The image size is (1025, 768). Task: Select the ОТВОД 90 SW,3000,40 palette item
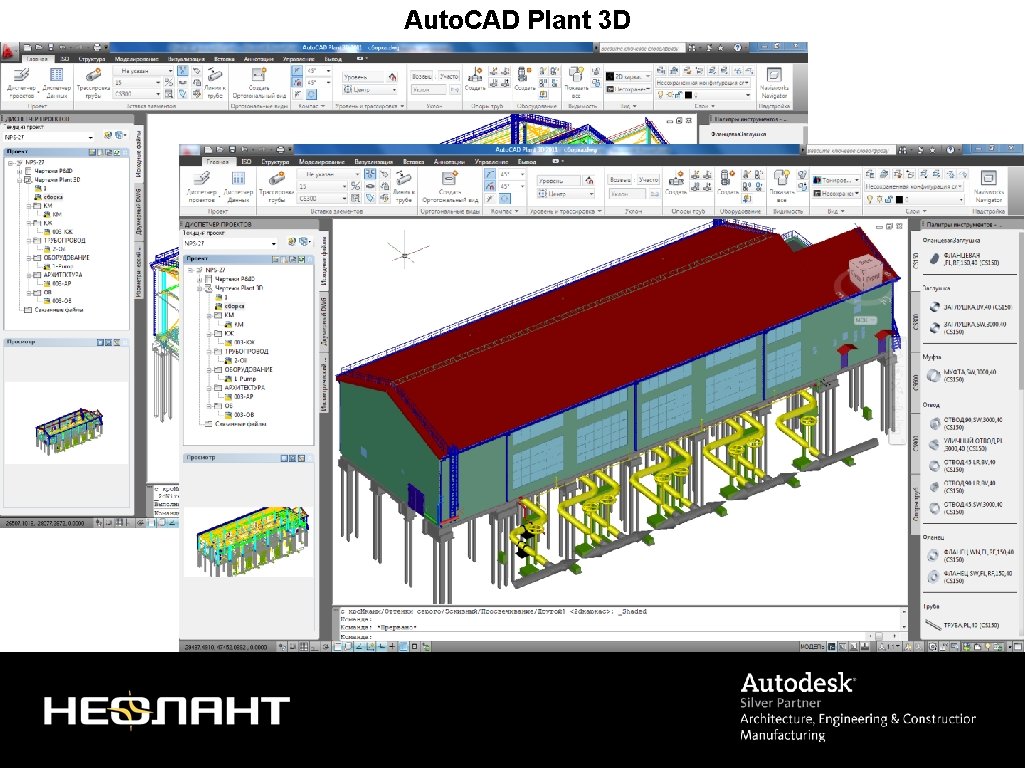(966, 423)
